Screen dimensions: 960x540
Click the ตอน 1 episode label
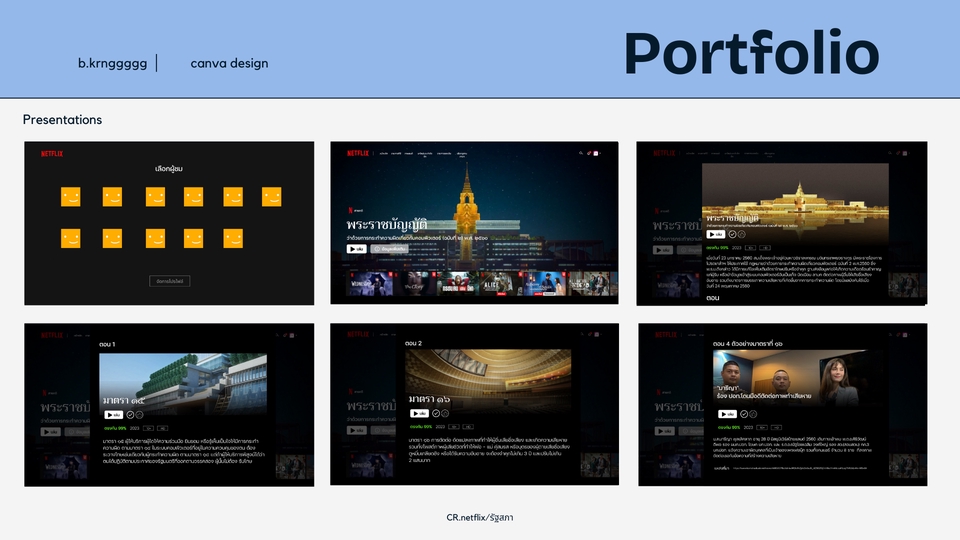(107, 344)
